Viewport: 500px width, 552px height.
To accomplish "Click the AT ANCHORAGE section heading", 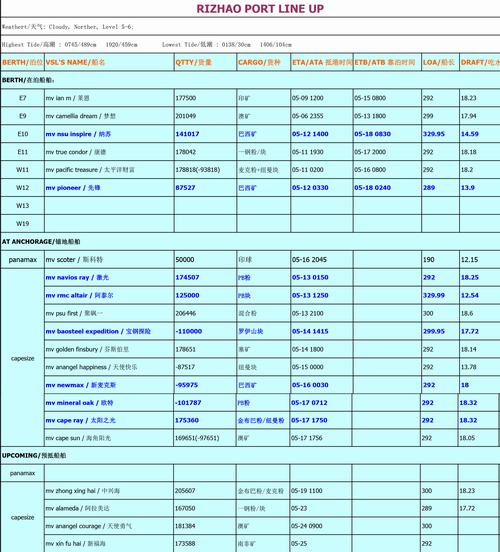I will [41, 242].
